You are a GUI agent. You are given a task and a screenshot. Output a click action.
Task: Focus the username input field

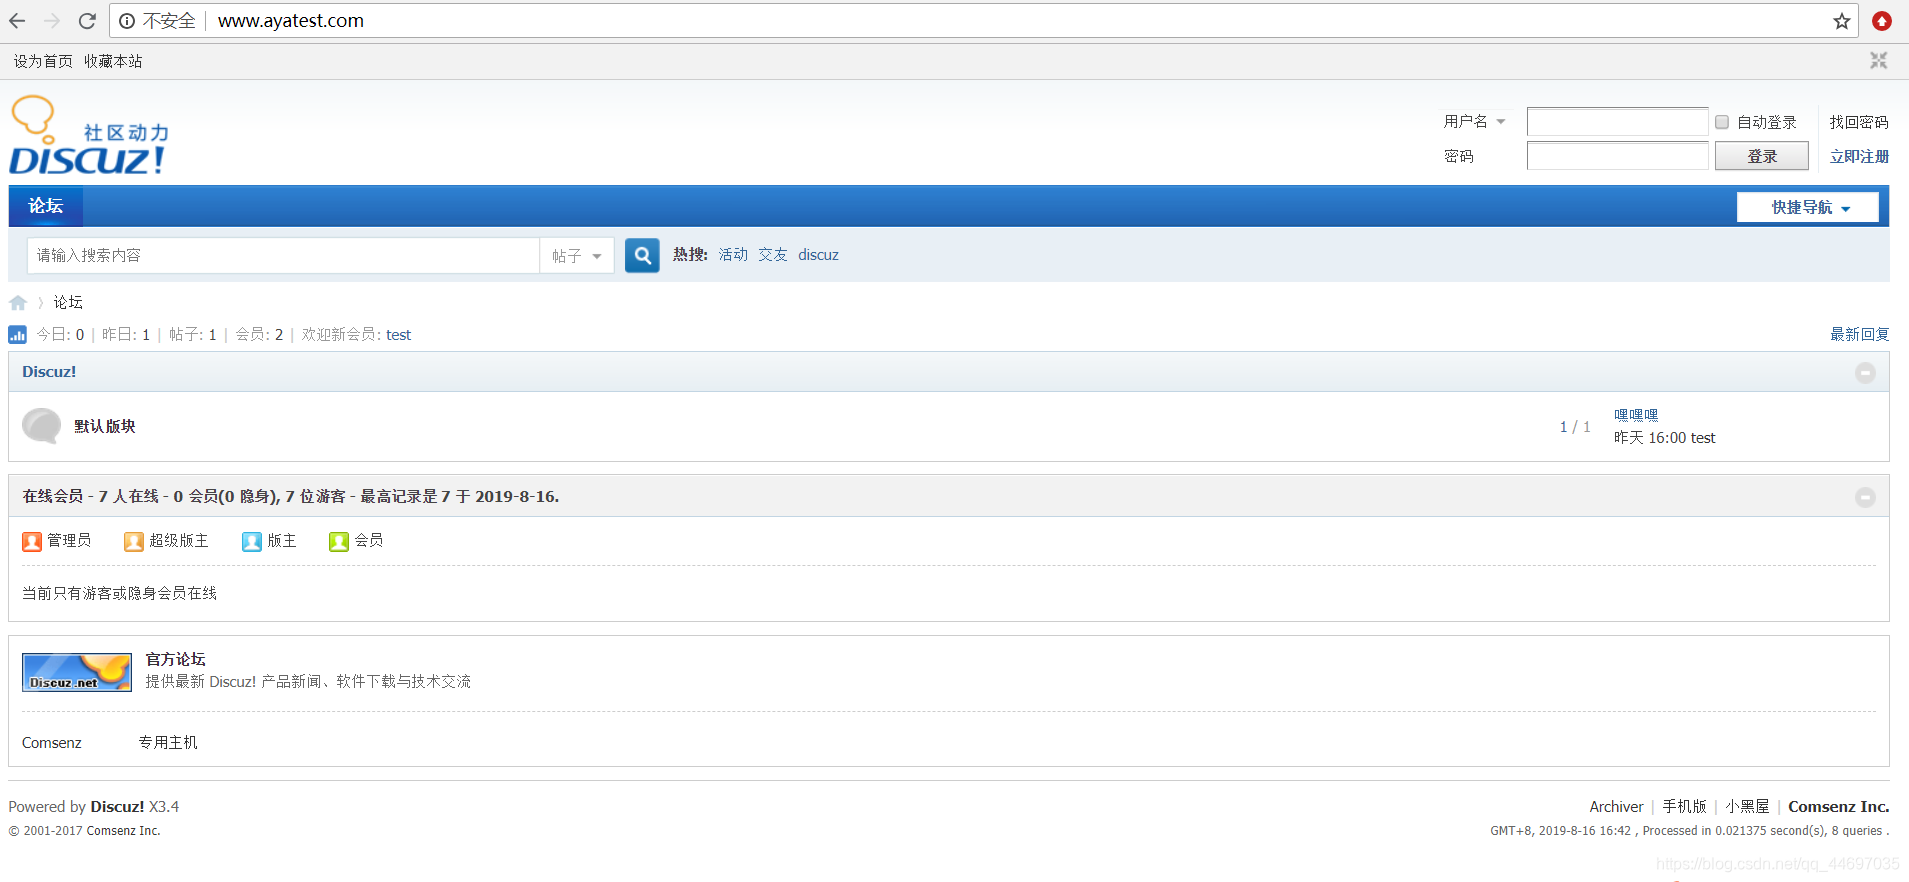(x=1617, y=122)
